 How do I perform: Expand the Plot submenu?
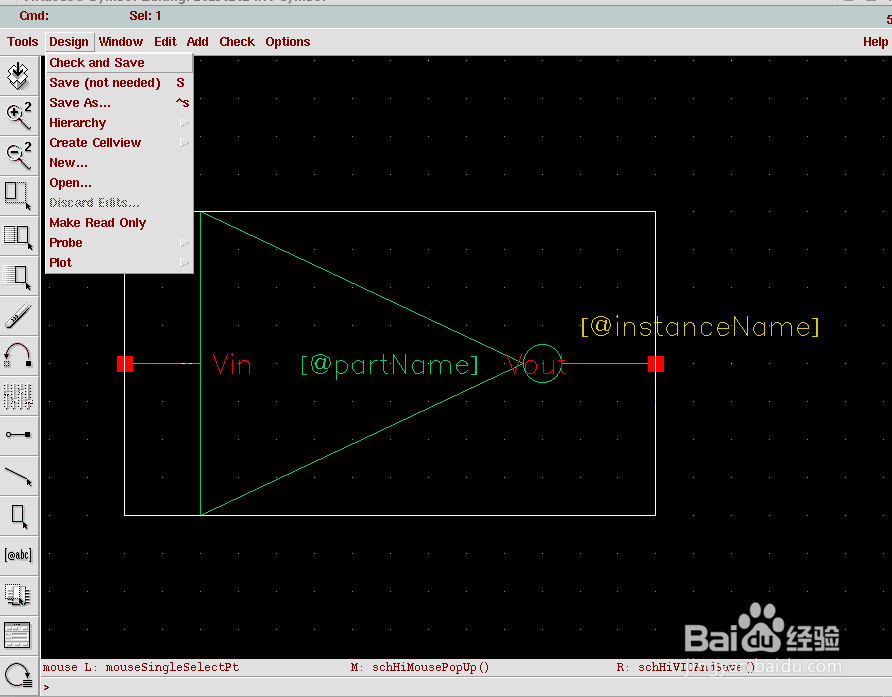(x=119, y=262)
